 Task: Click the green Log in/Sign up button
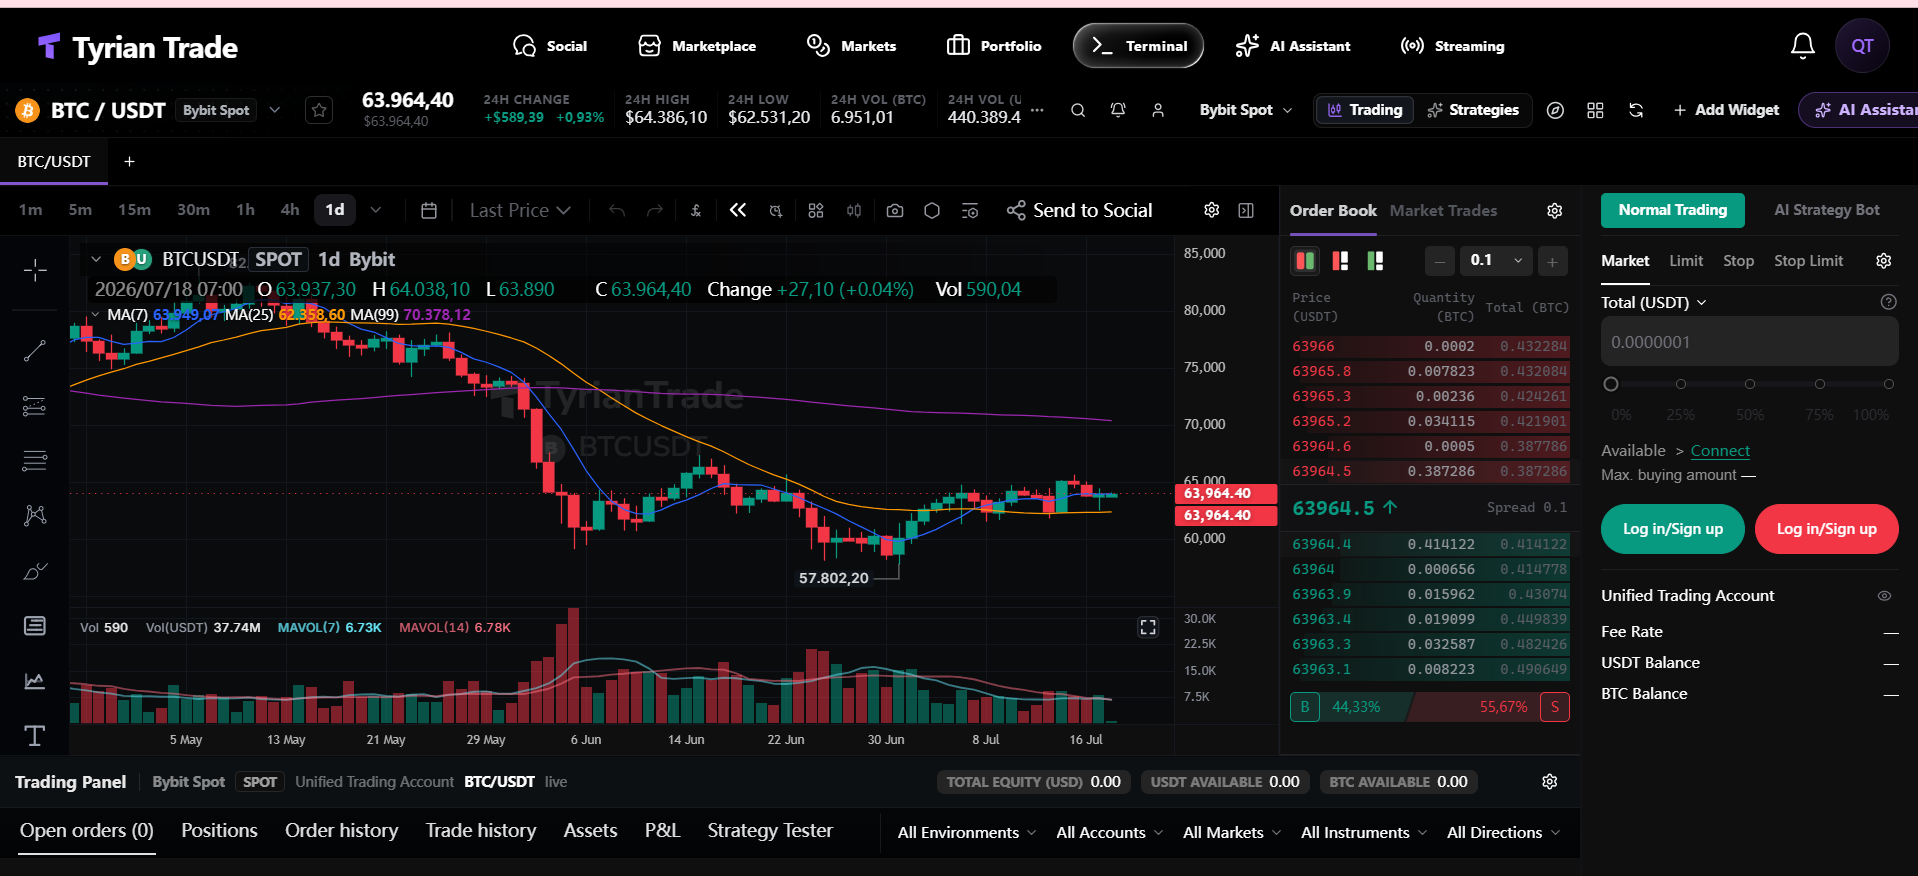pyautogui.click(x=1672, y=529)
